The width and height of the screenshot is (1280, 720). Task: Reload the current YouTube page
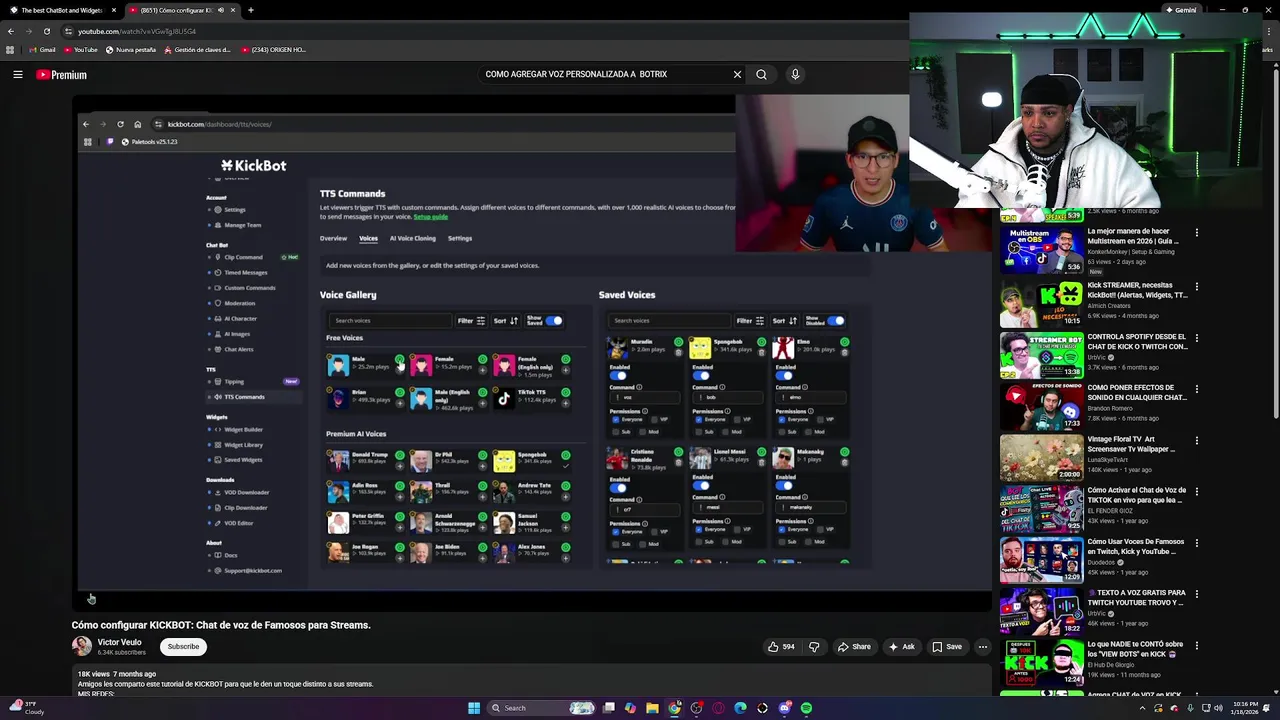(46, 31)
